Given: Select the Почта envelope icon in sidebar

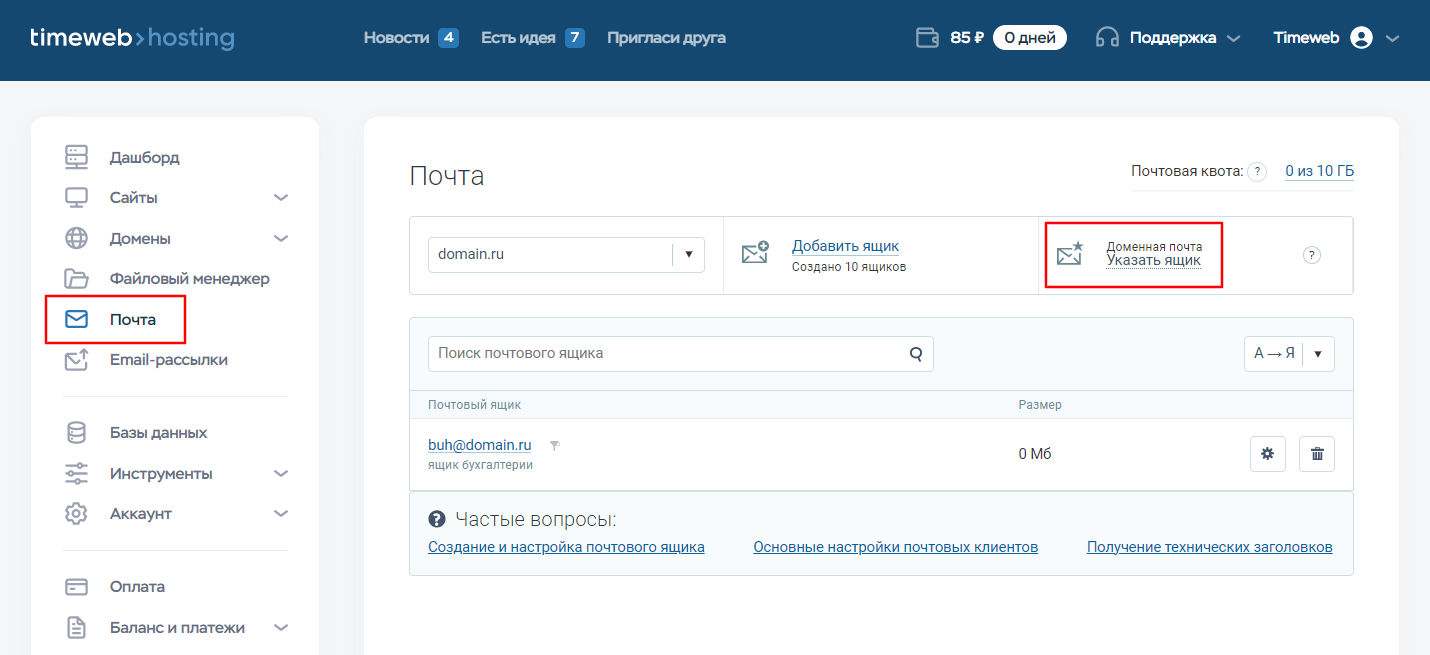Looking at the screenshot, I should coord(75,319).
